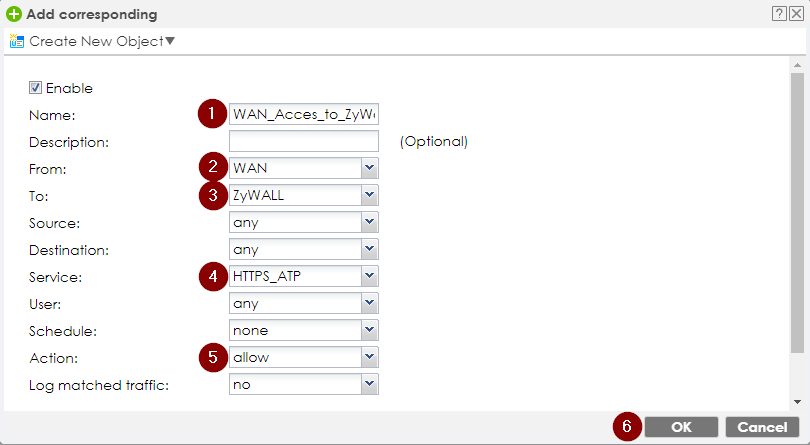The height and width of the screenshot is (445, 810).
Task: Toggle the Enable checkbox
Action: click(36, 88)
